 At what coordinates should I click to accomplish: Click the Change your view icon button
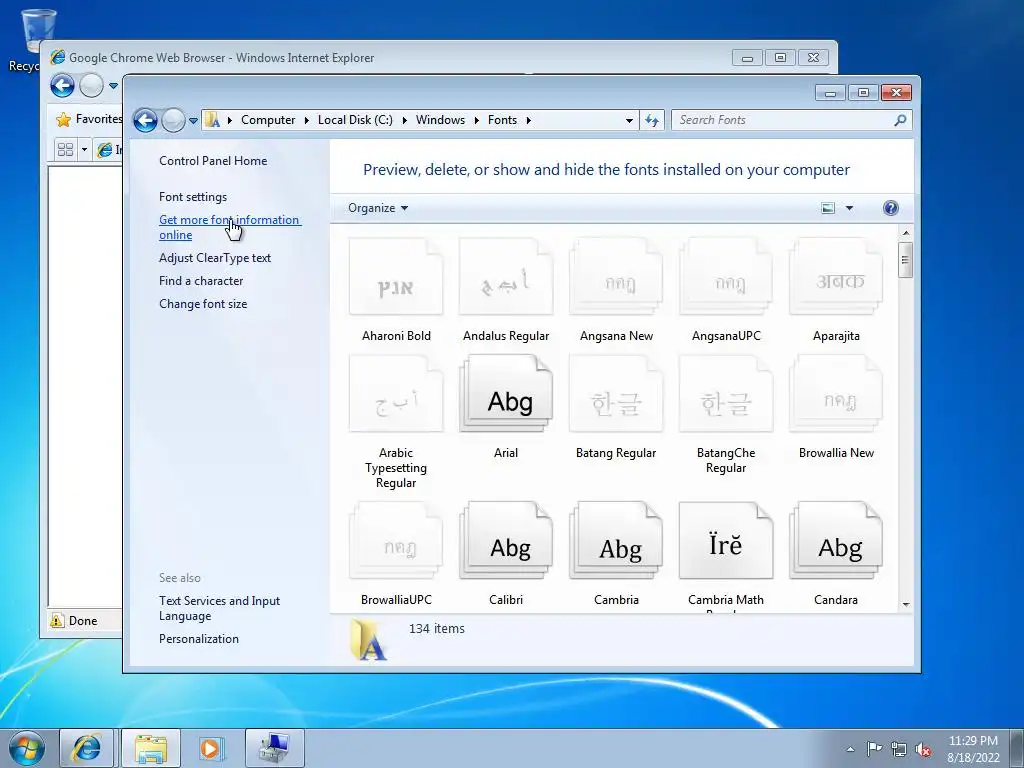[x=828, y=208]
